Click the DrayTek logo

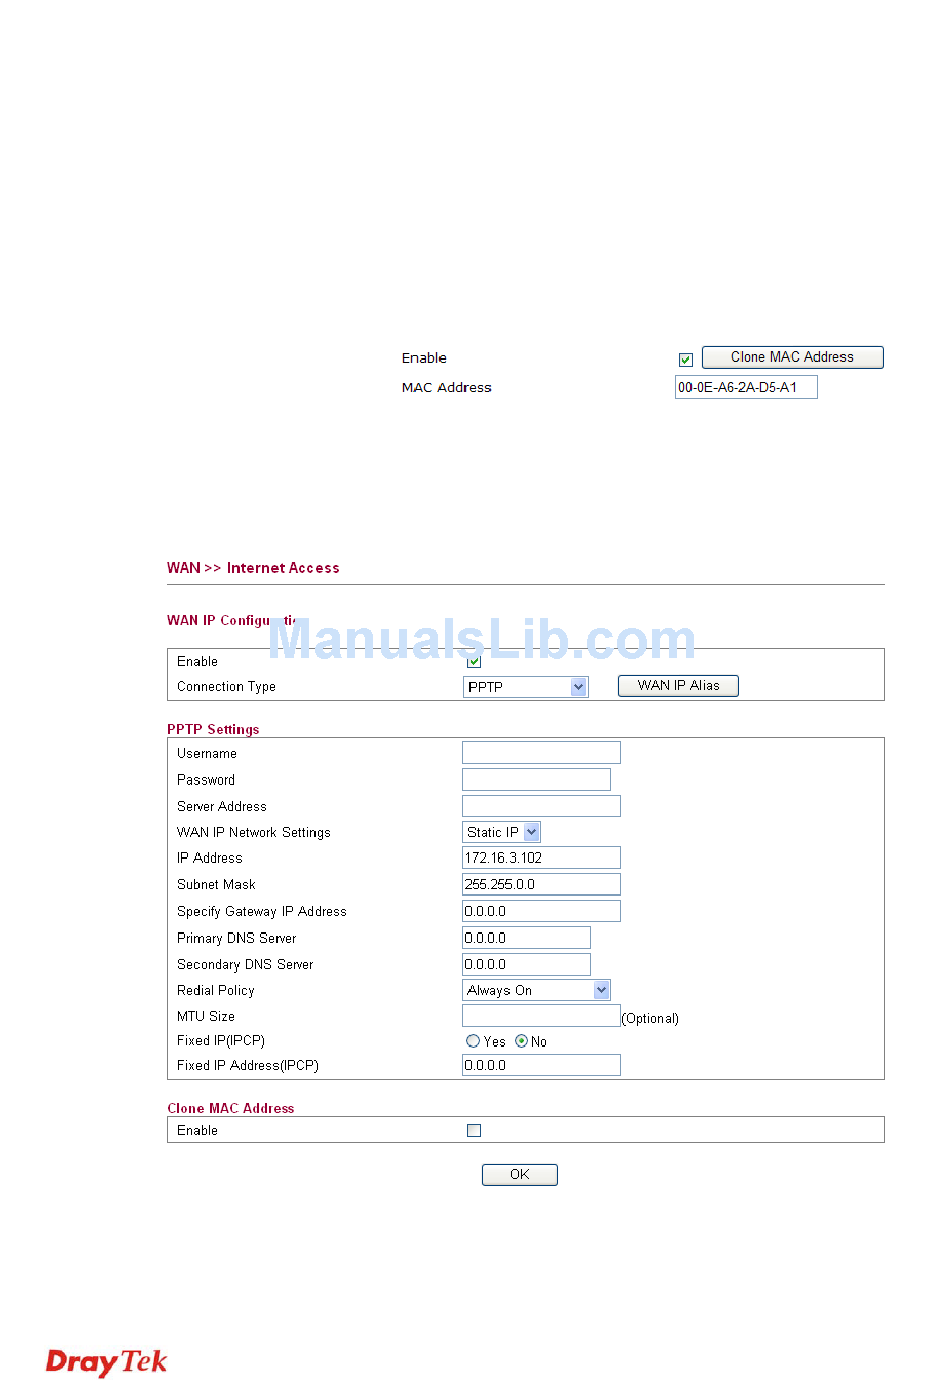[x=107, y=1362]
